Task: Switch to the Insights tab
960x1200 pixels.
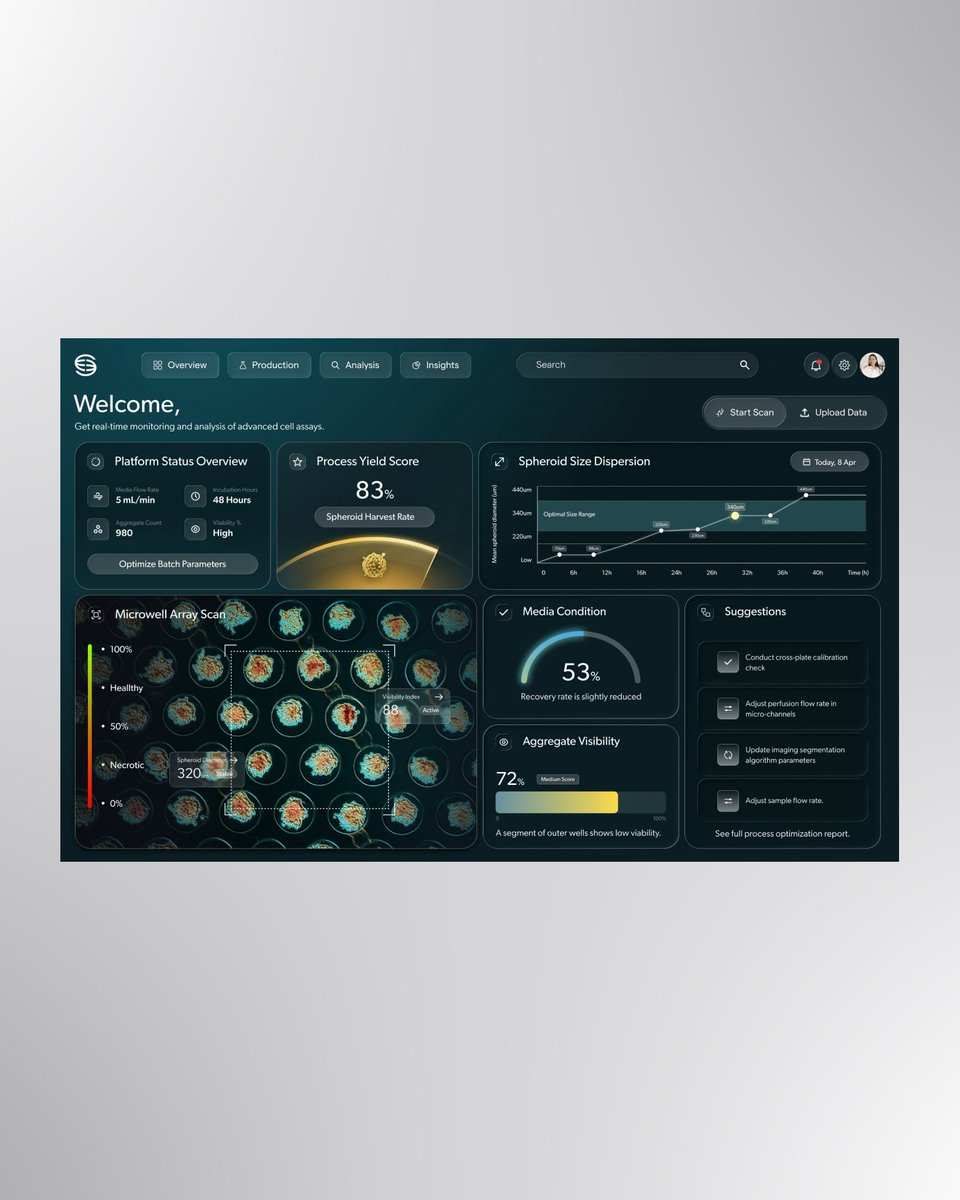Action: pos(435,365)
